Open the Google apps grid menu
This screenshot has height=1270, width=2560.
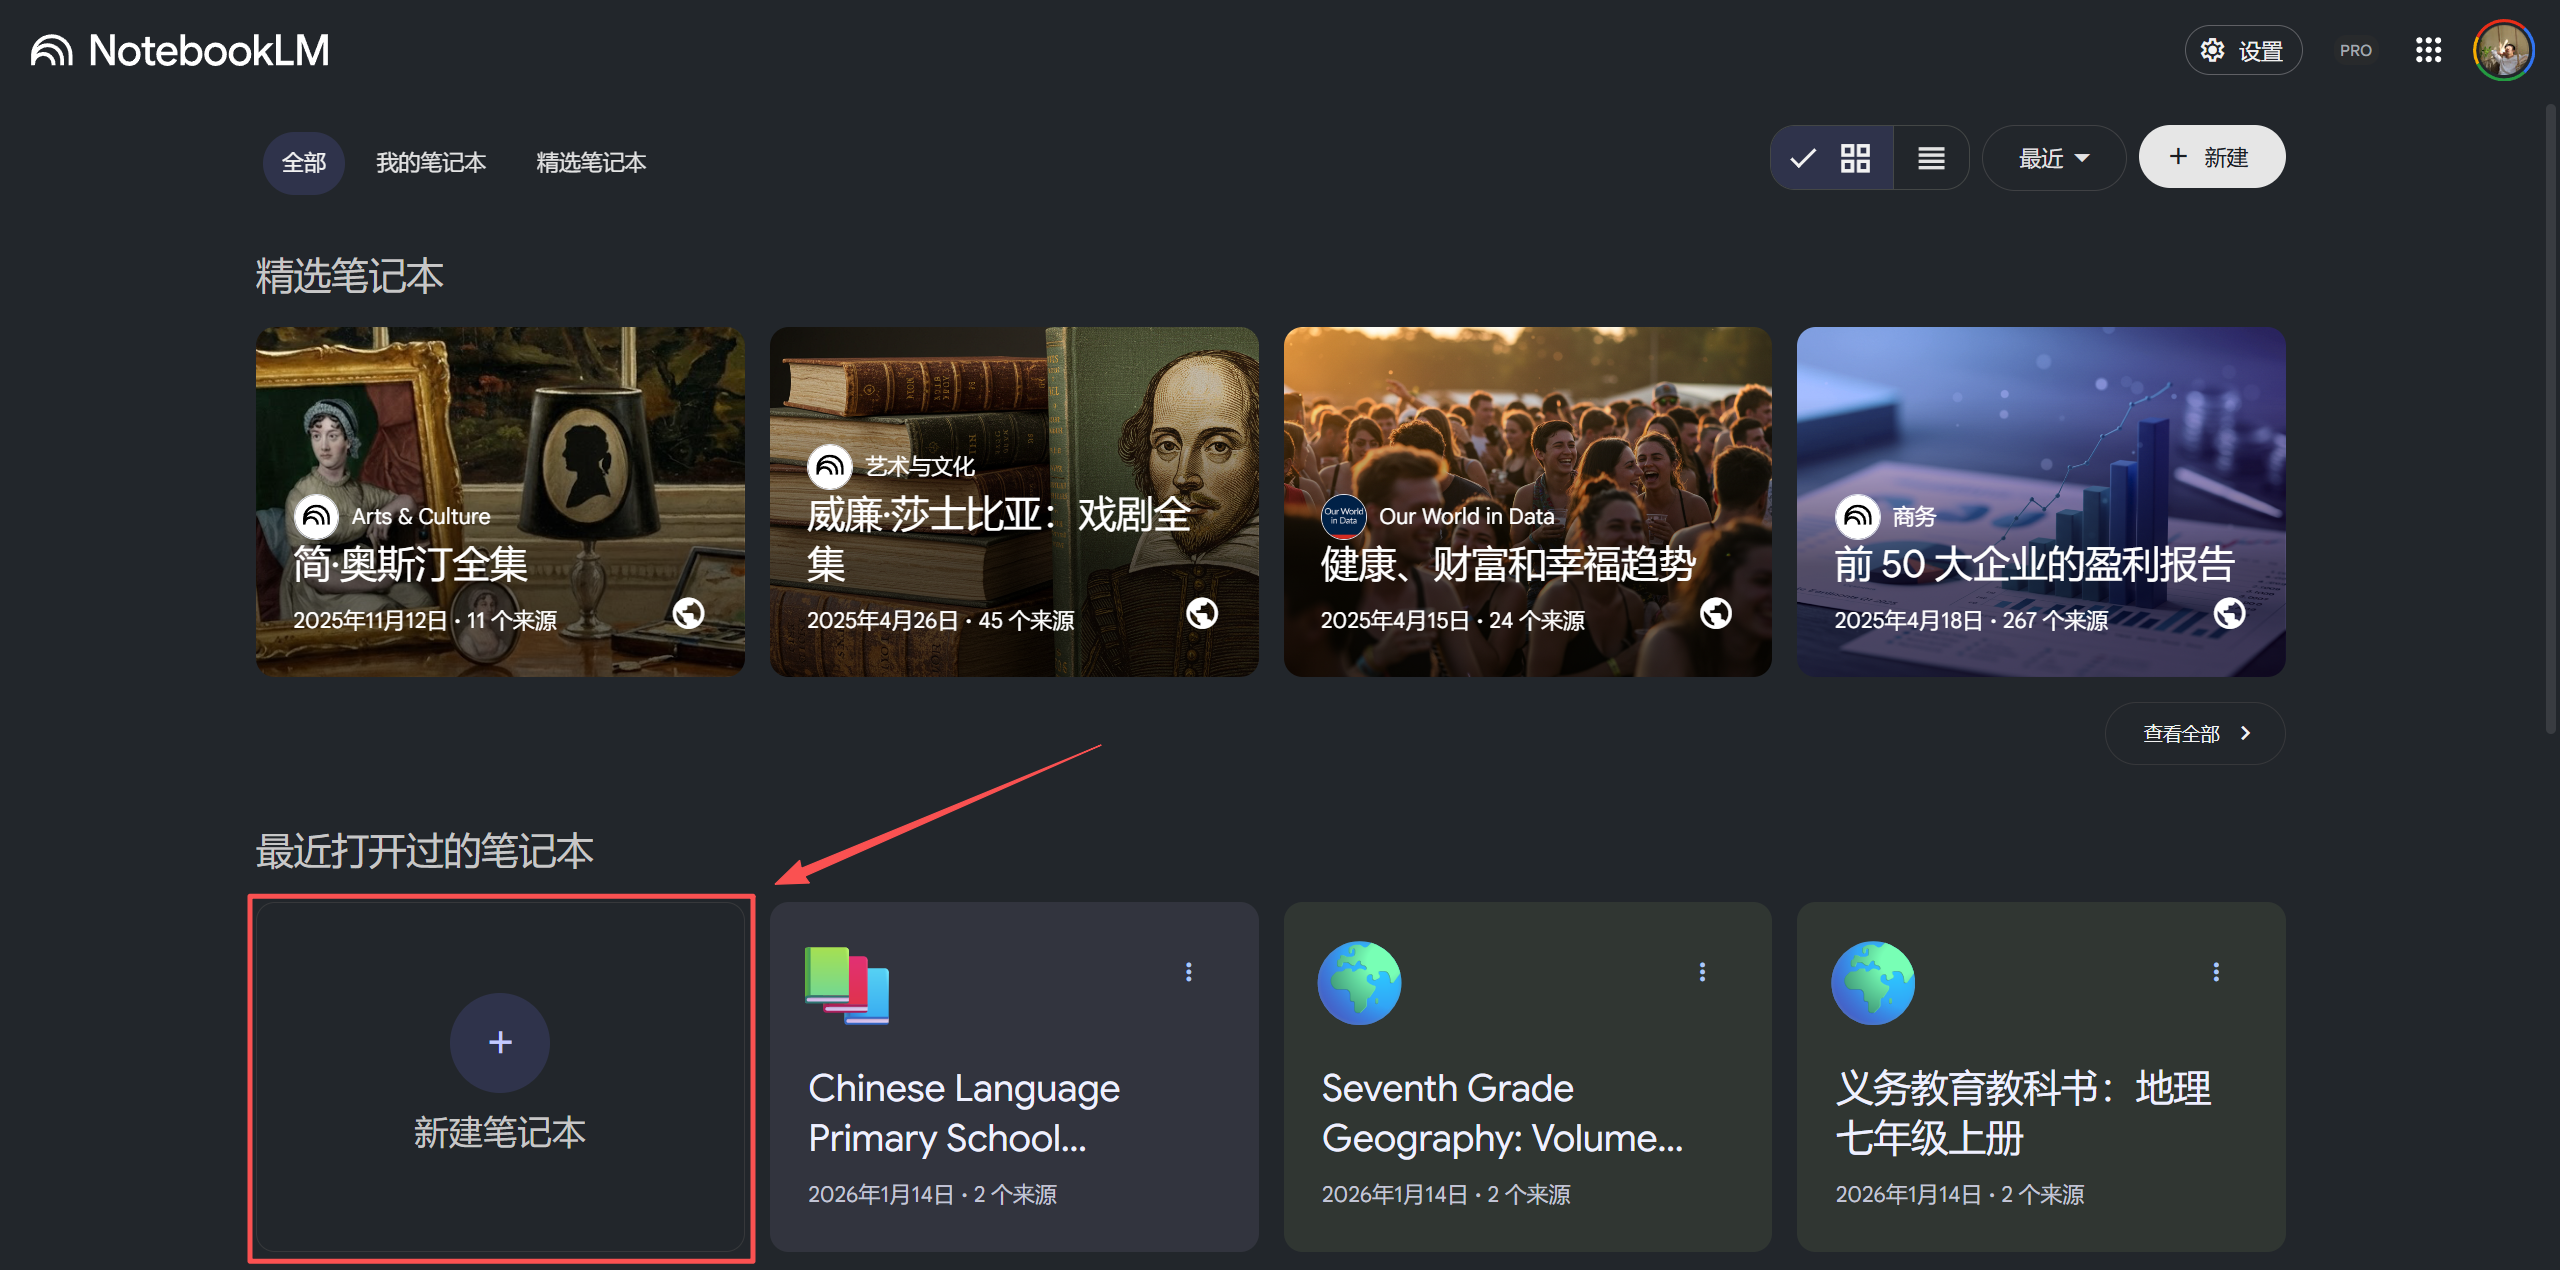(x=2429, y=50)
